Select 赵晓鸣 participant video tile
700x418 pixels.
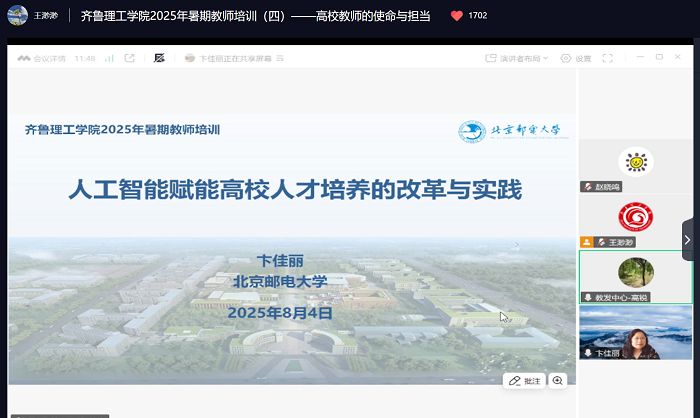click(635, 162)
